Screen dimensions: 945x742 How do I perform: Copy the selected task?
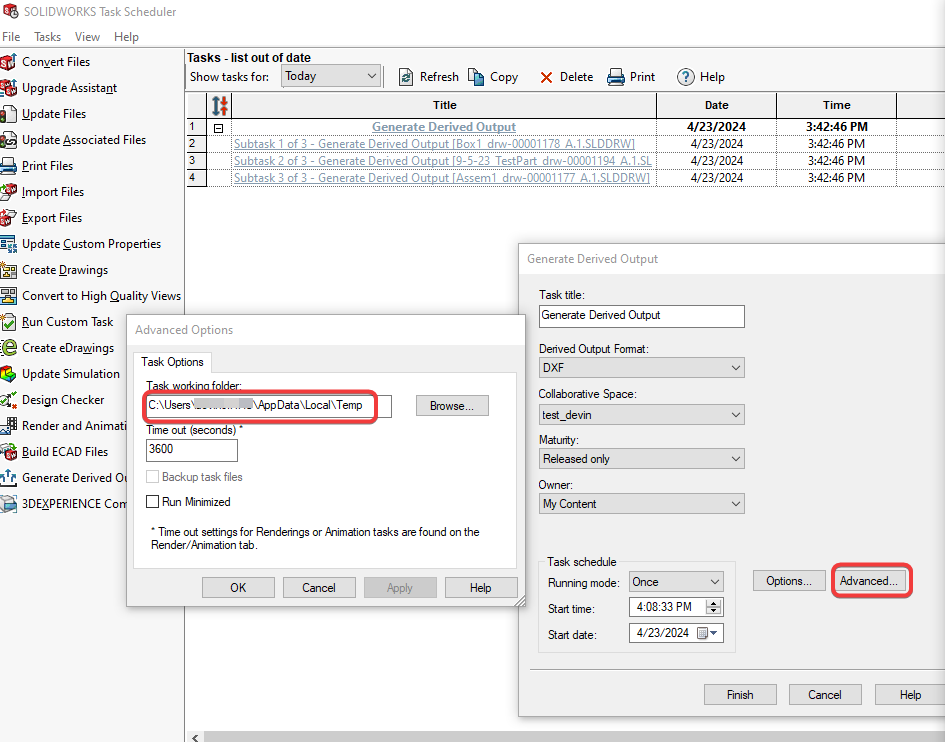(493, 76)
